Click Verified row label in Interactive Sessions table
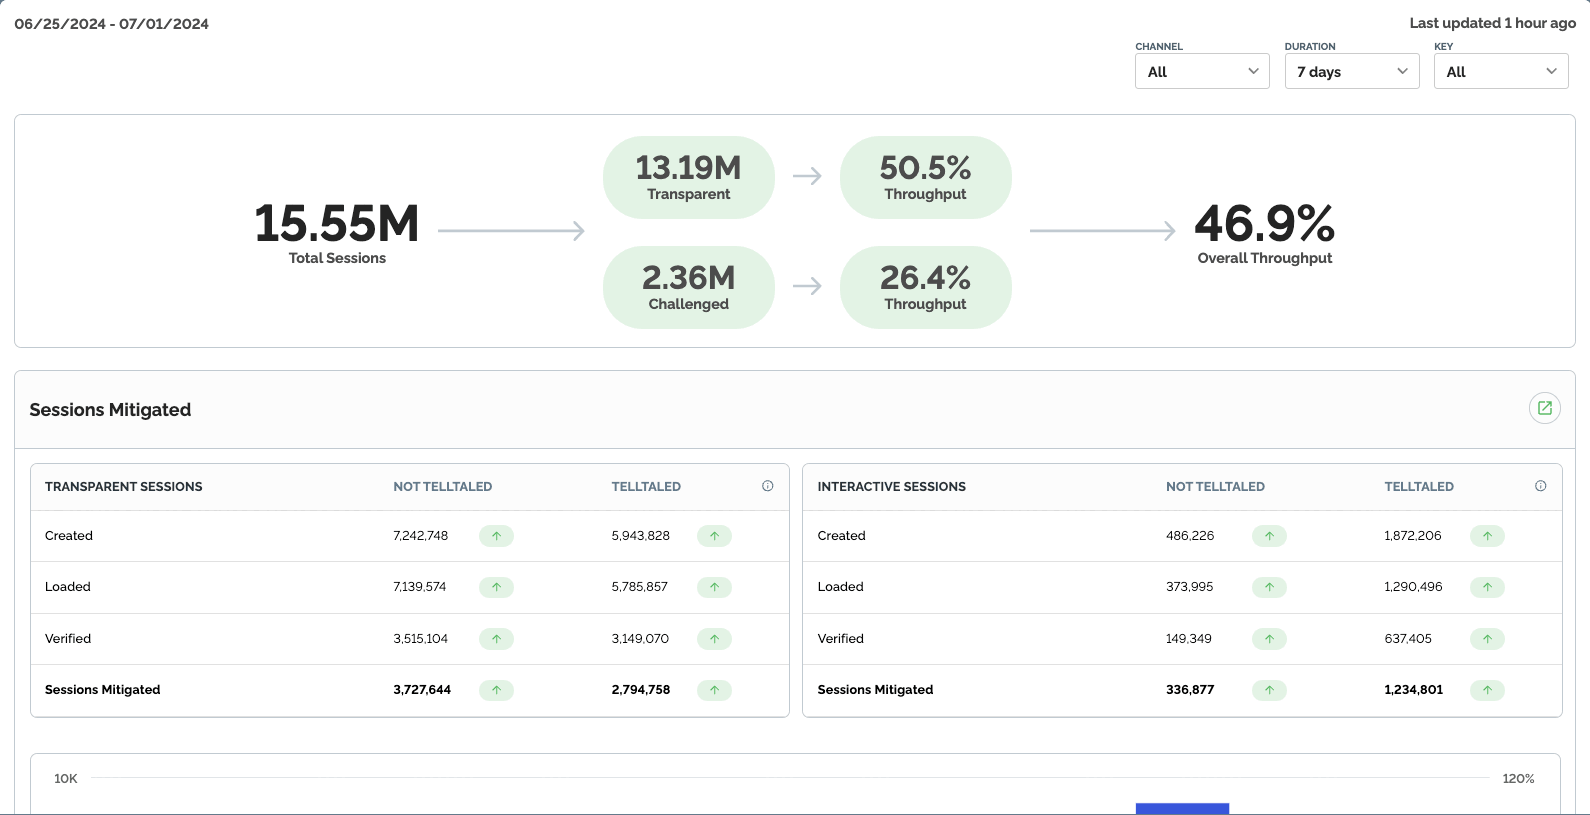 (x=841, y=639)
